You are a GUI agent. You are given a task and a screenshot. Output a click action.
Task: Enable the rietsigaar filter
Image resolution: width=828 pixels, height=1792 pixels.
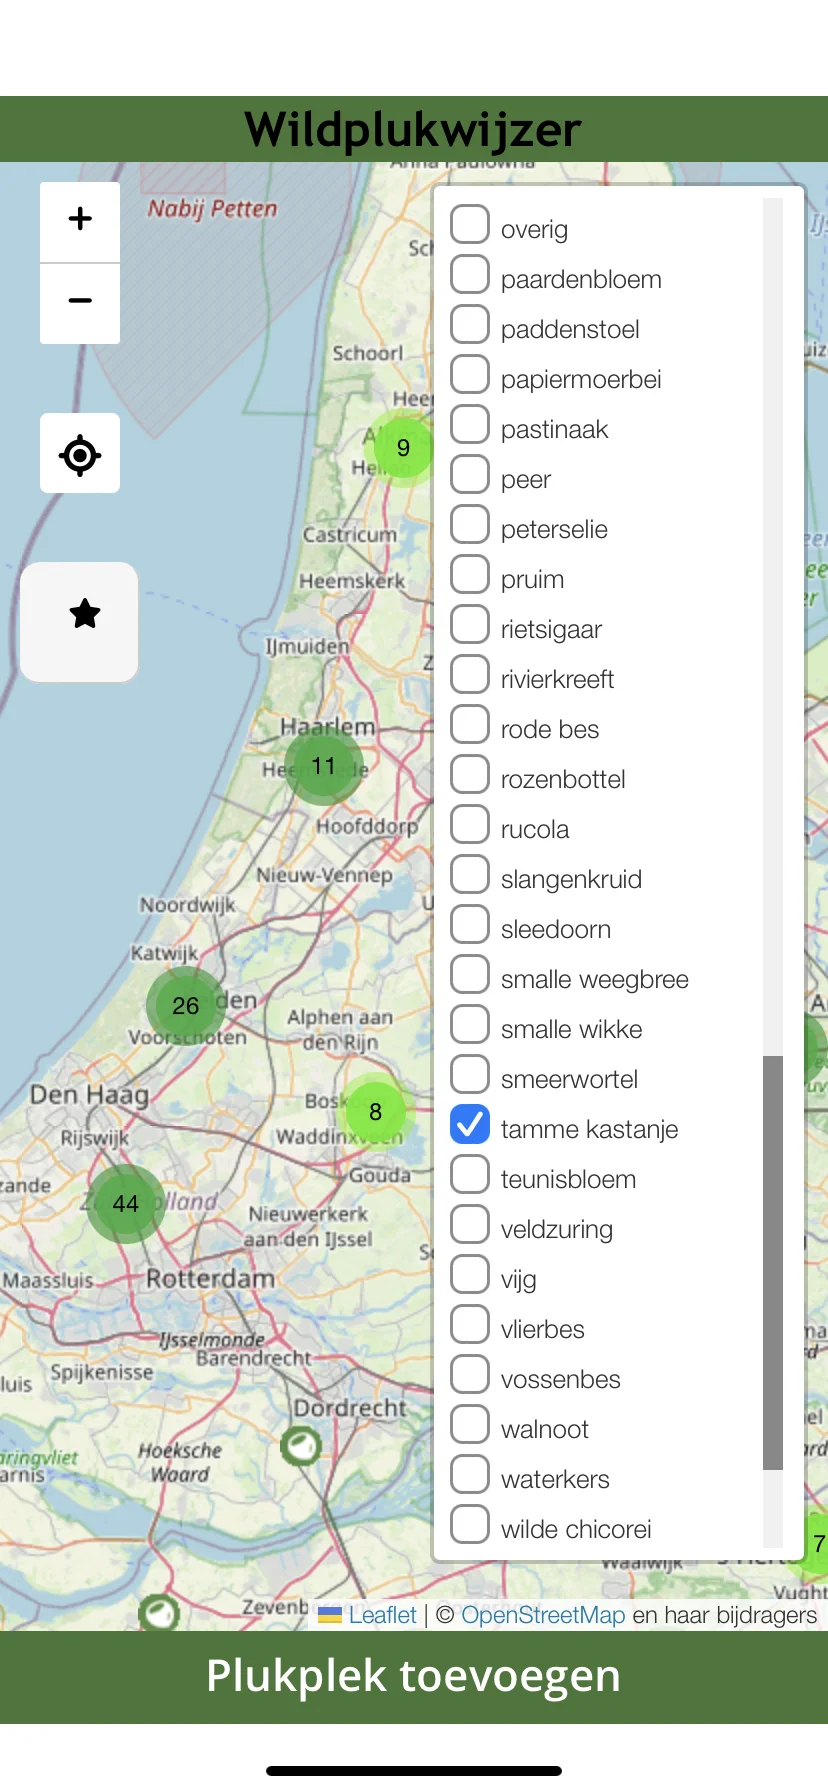470,625
